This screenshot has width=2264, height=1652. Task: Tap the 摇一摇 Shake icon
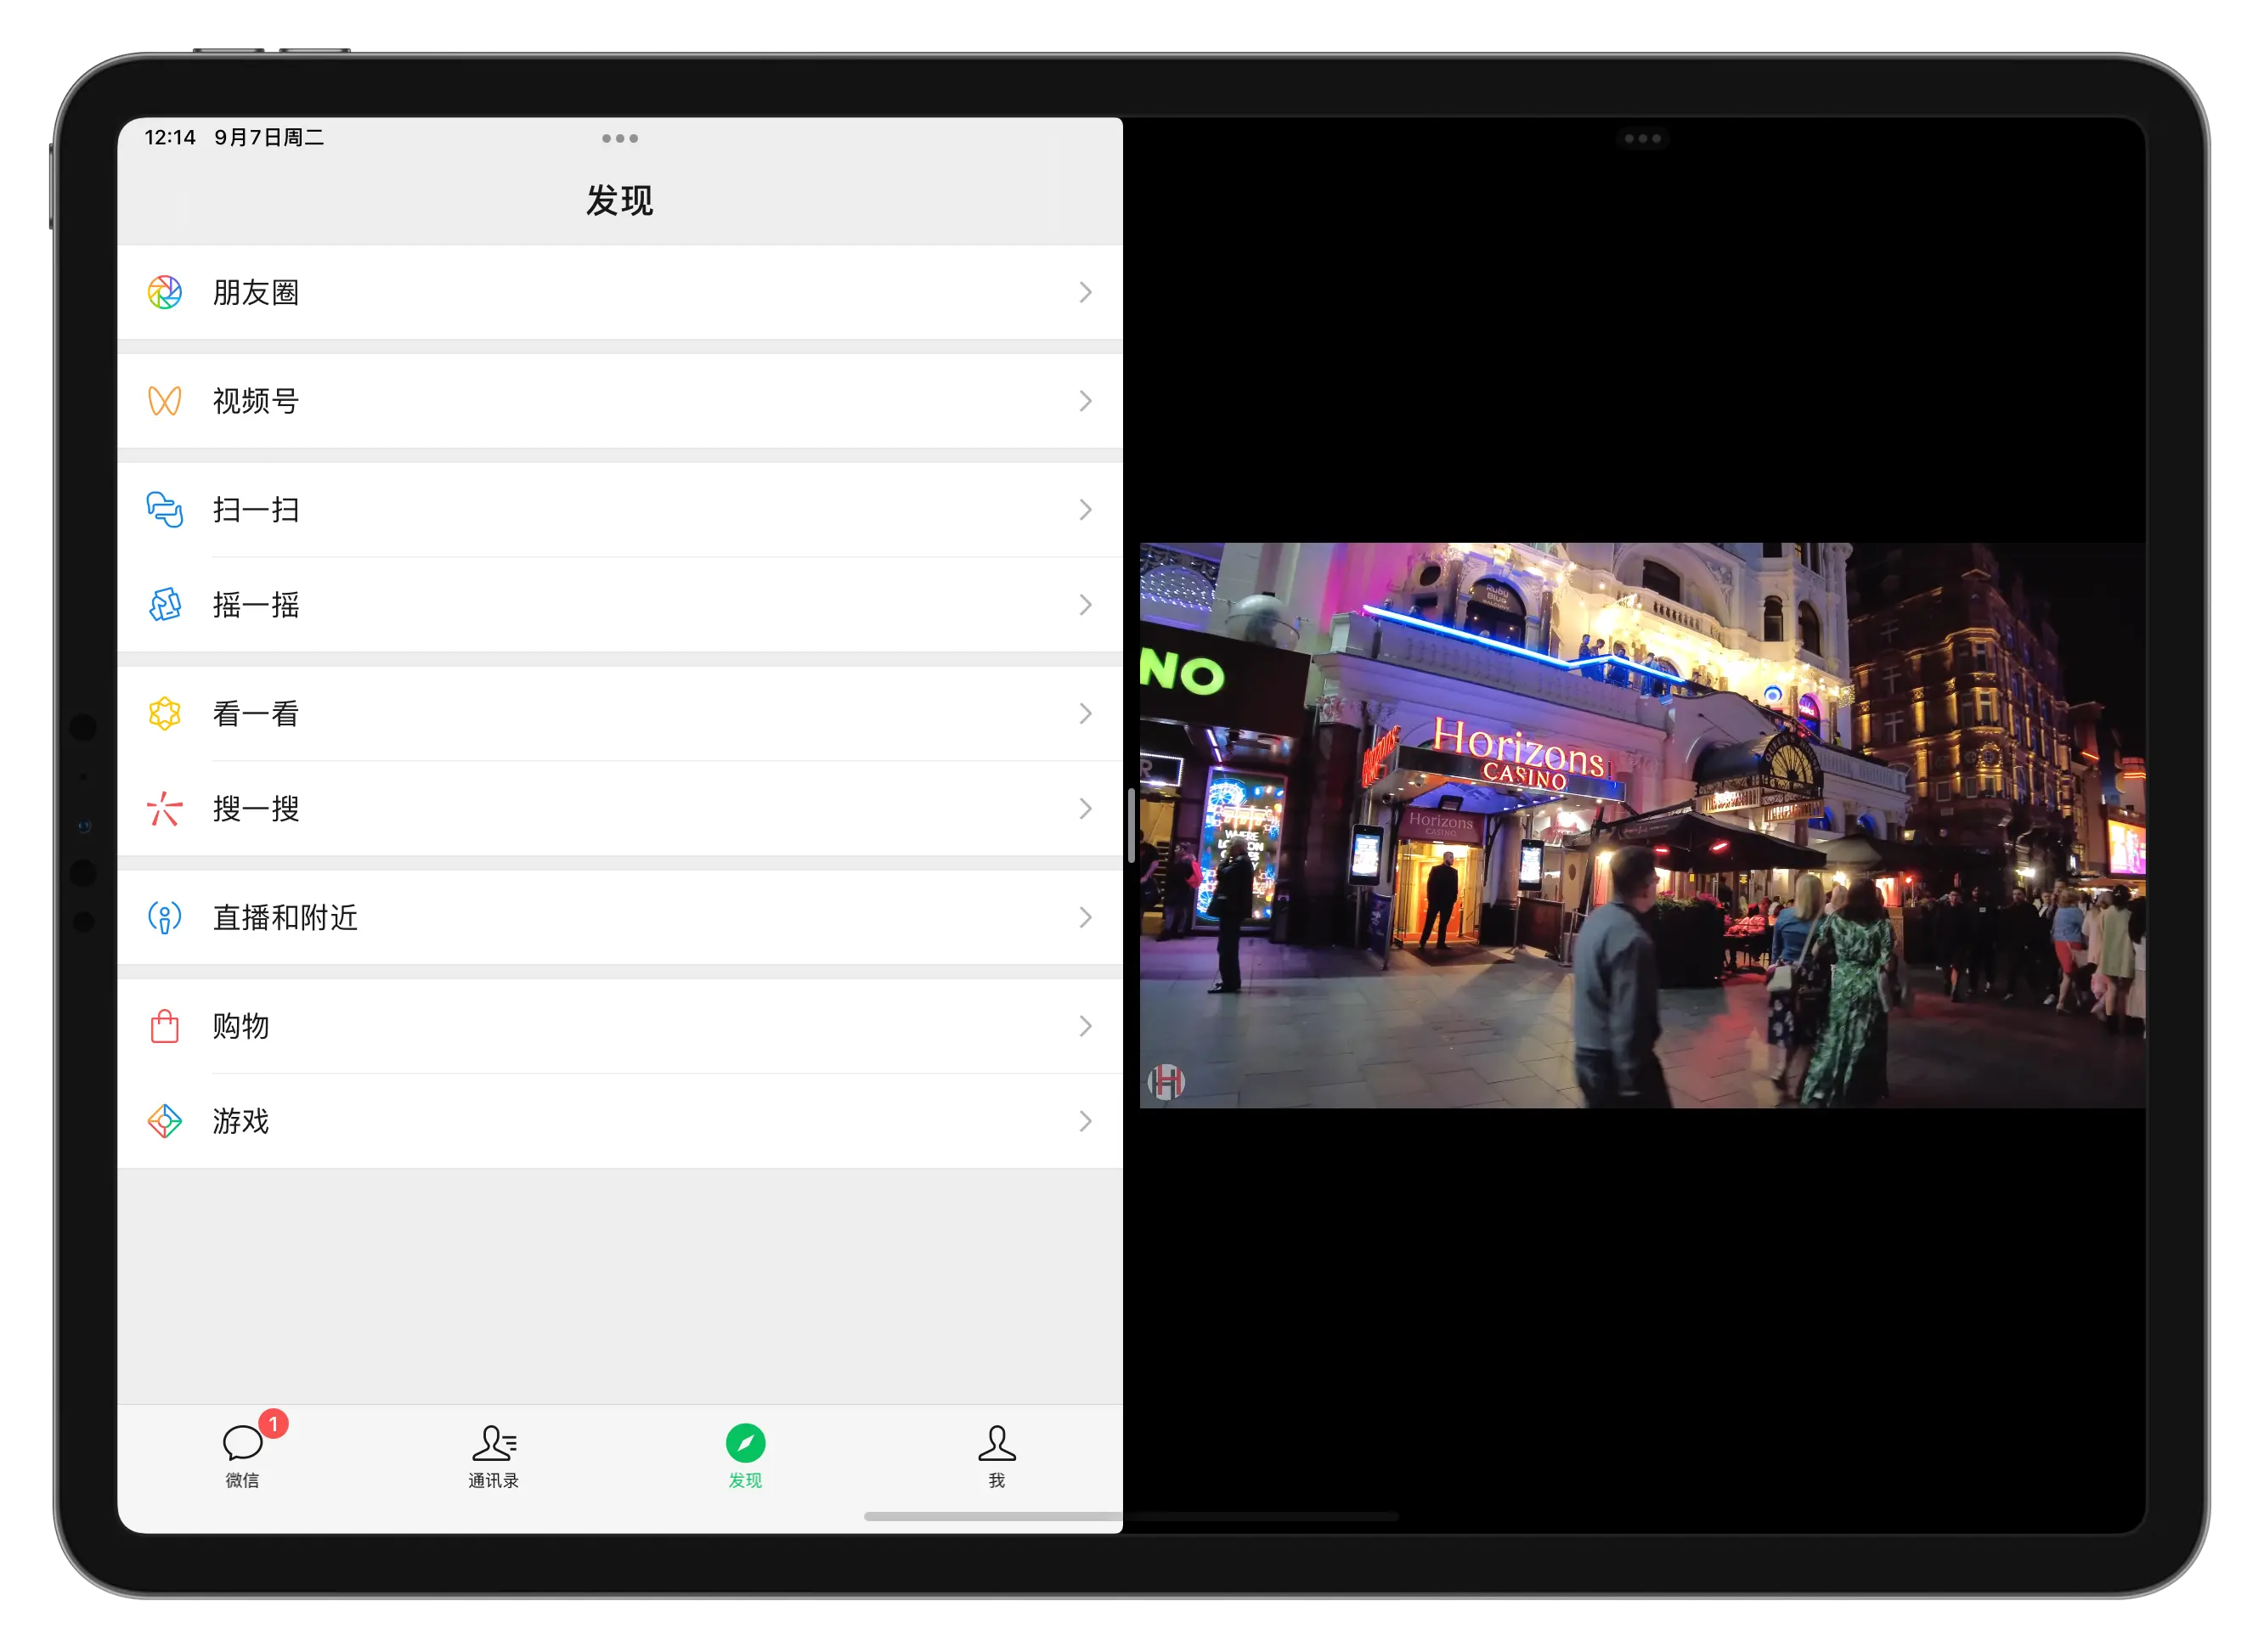164,605
